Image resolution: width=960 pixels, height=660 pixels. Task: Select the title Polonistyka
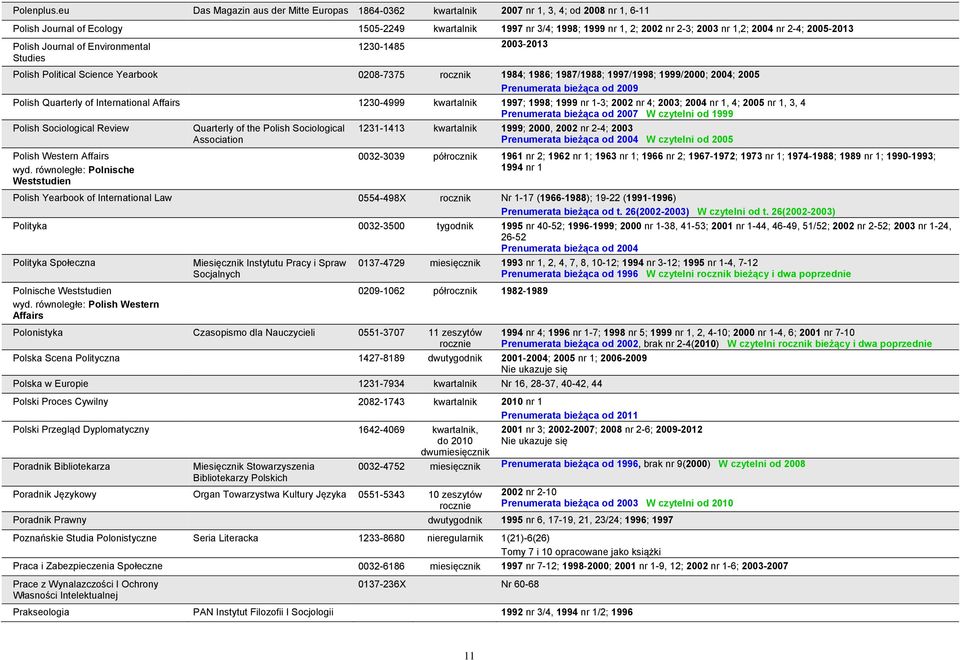click(x=37, y=333)
